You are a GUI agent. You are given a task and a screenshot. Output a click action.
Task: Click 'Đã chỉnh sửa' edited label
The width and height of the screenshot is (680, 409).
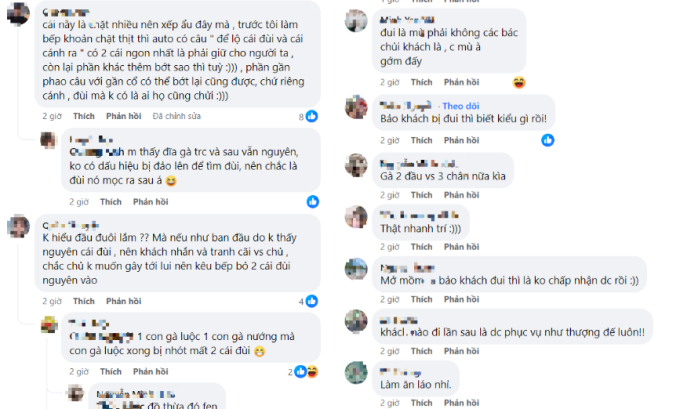pyautogui.click(x=177, y=116)
